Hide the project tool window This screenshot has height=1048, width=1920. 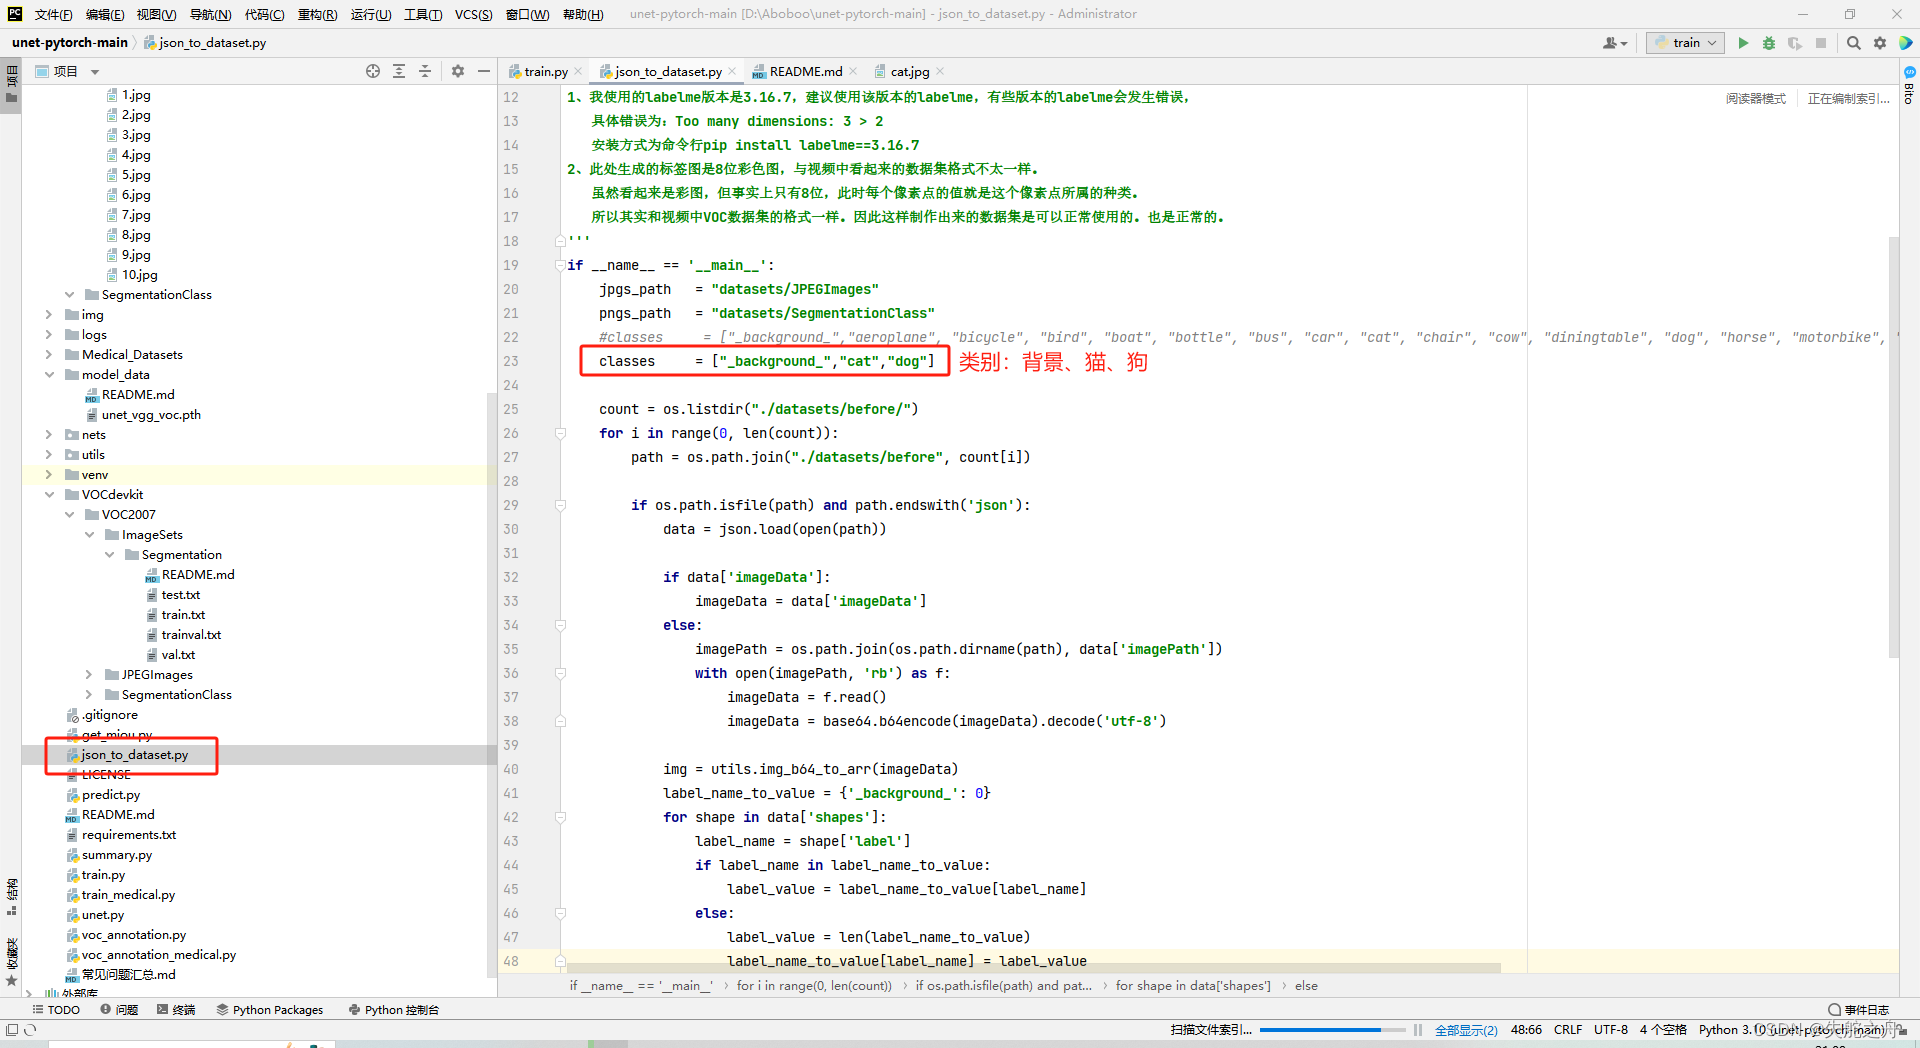pos(484,71)
